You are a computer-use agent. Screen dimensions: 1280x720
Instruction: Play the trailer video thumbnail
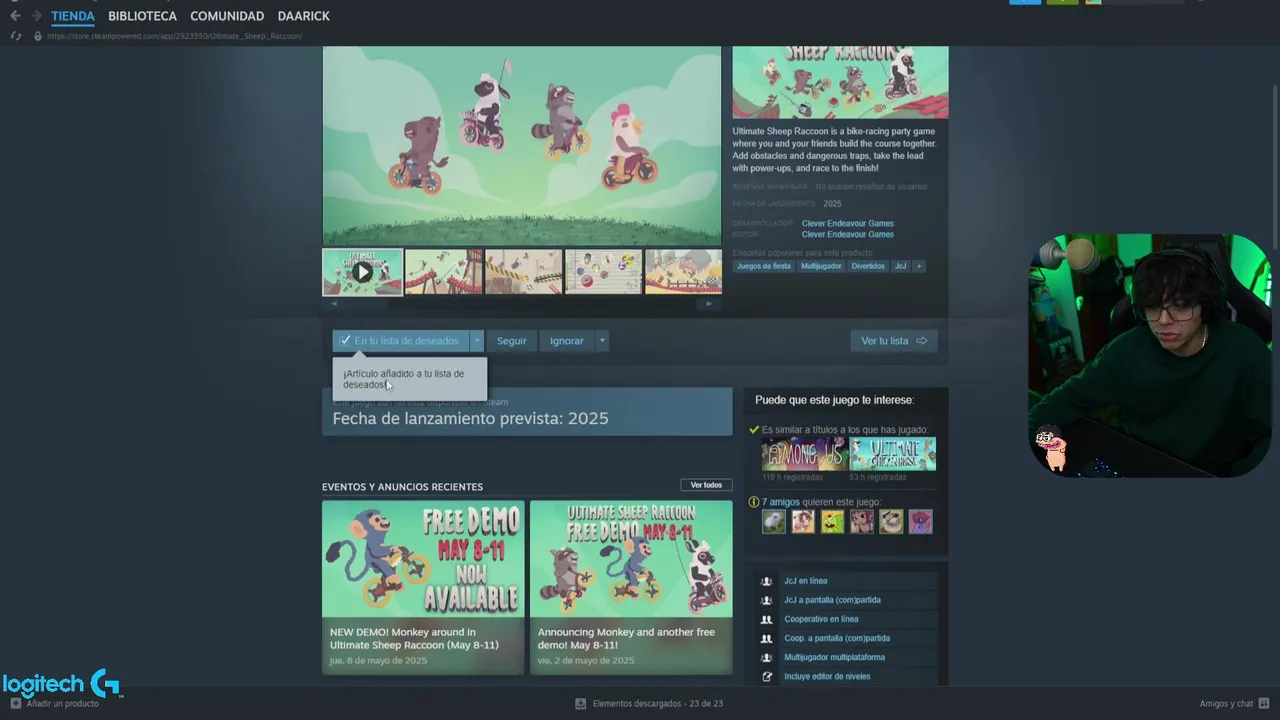click(362, 272)
